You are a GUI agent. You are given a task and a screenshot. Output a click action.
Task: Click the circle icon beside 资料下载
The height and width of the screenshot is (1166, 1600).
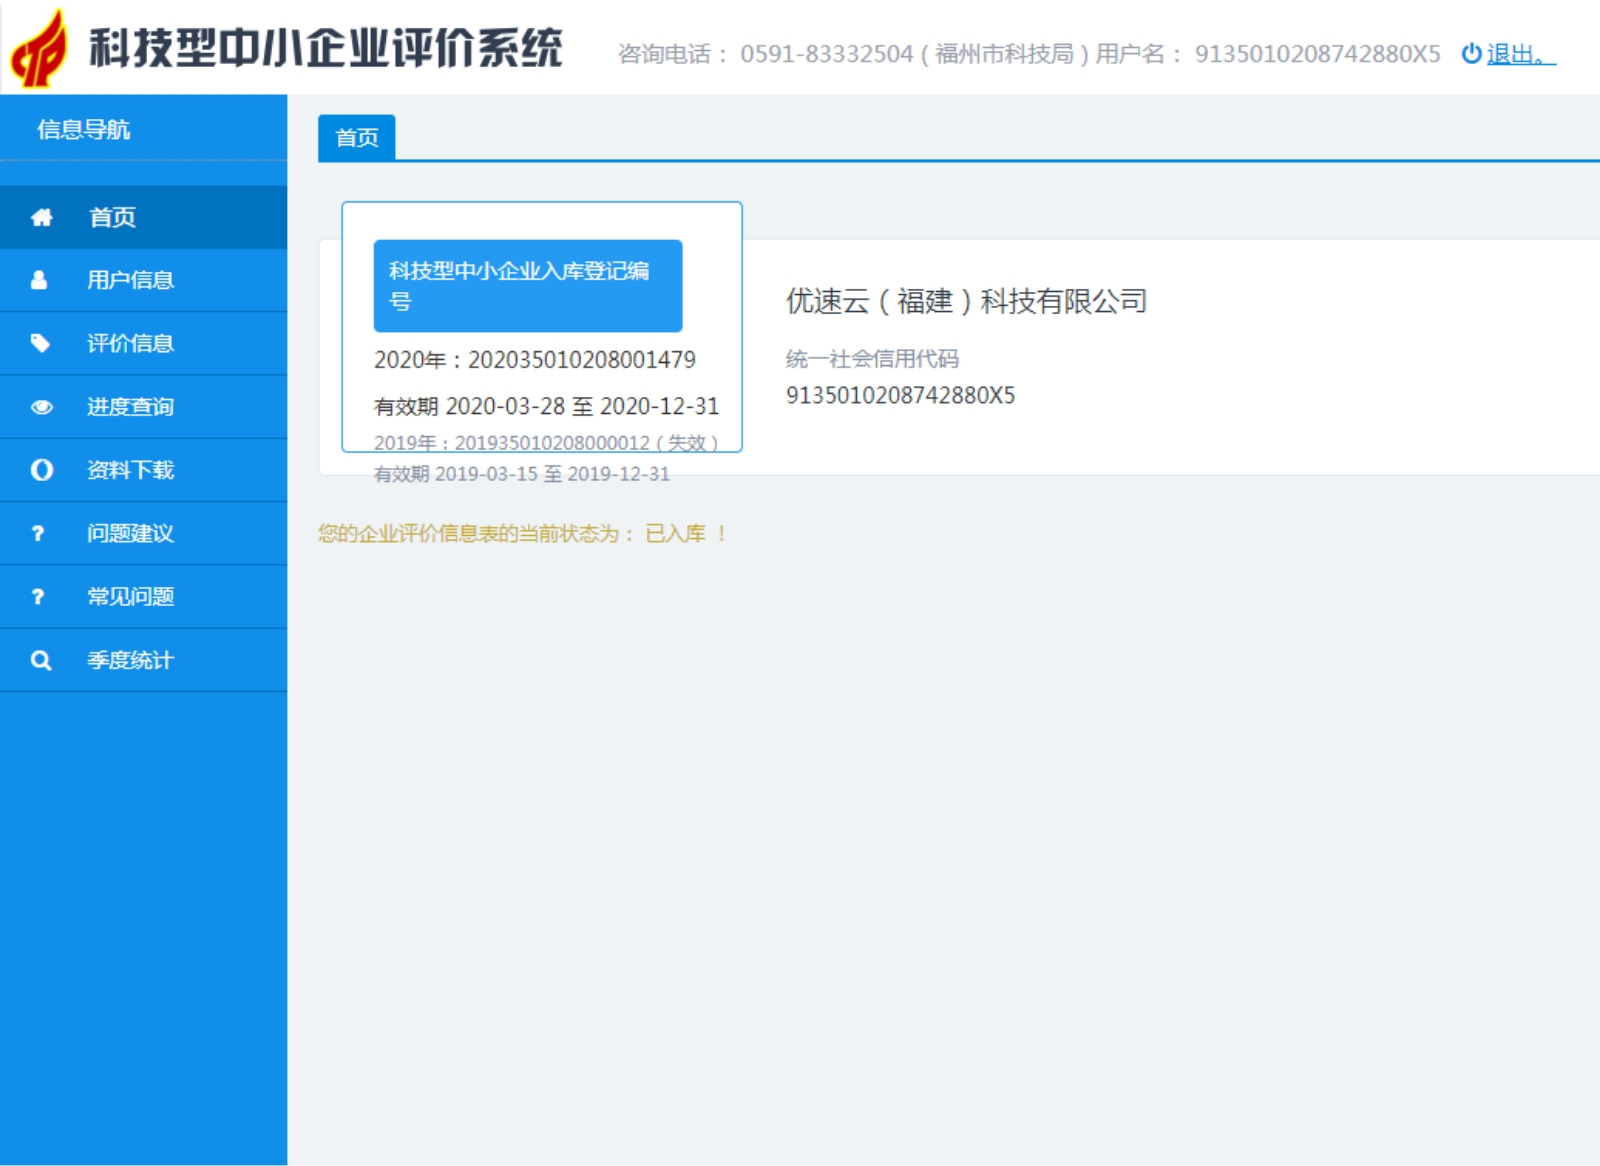(x=41, y=470)
